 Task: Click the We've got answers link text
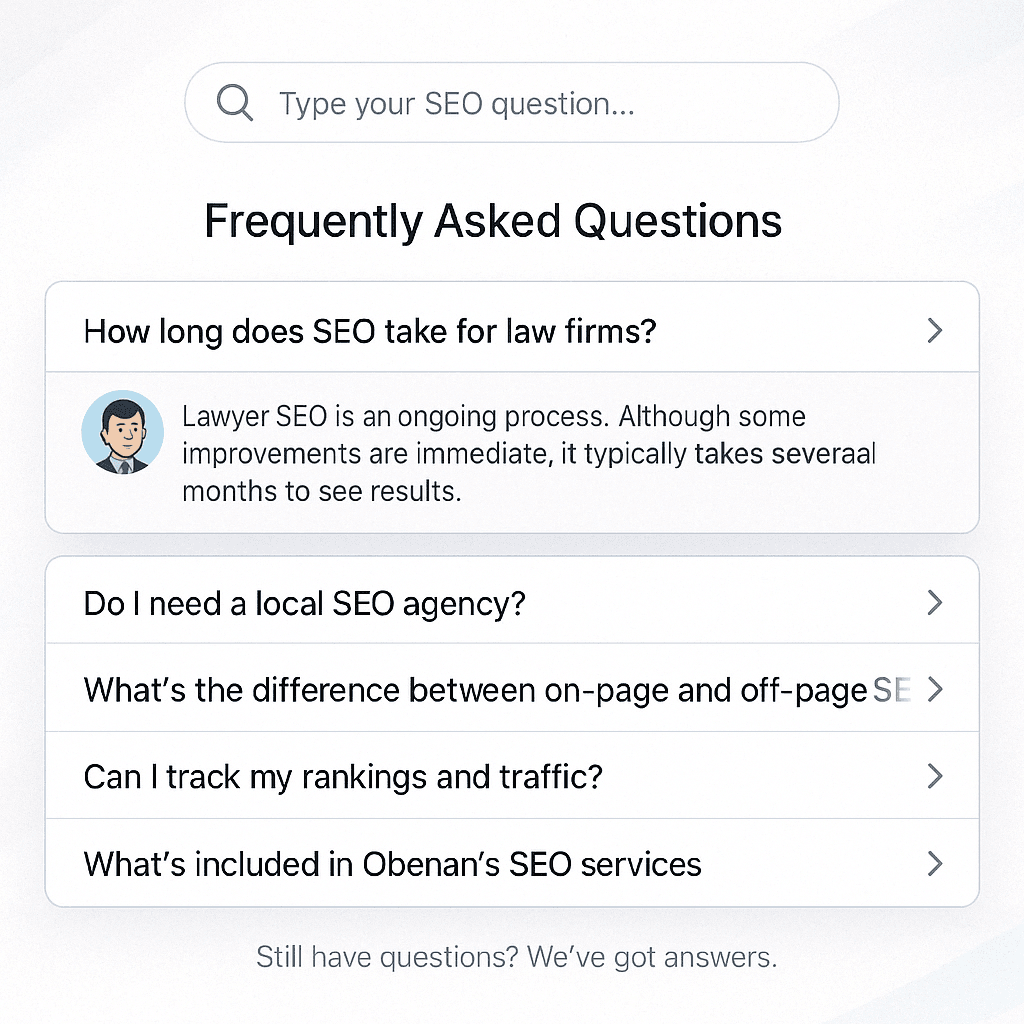[x=652, y=957]
